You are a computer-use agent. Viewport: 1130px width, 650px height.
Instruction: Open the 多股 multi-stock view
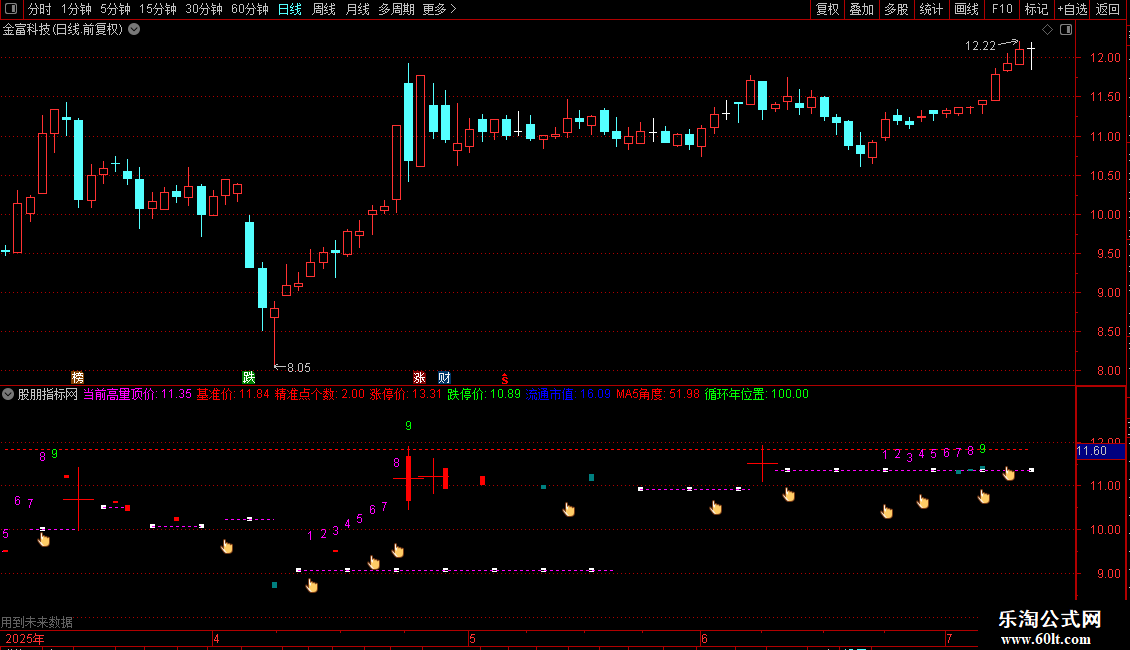coord(896,9)
